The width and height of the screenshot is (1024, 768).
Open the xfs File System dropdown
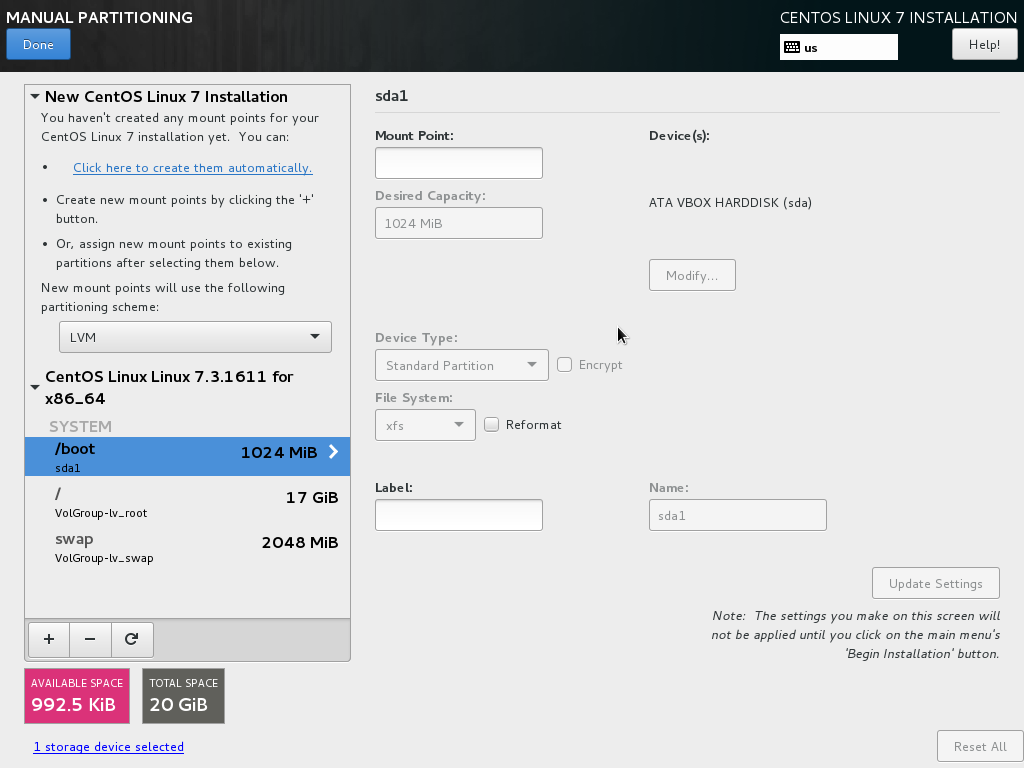(x=425, y=425)
